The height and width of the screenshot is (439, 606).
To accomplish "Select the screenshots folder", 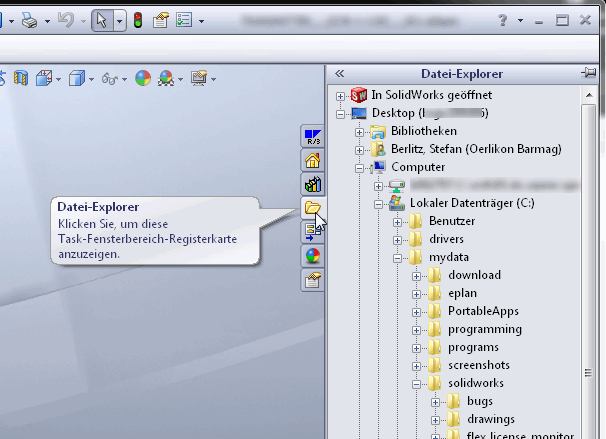I will (478, 365).
